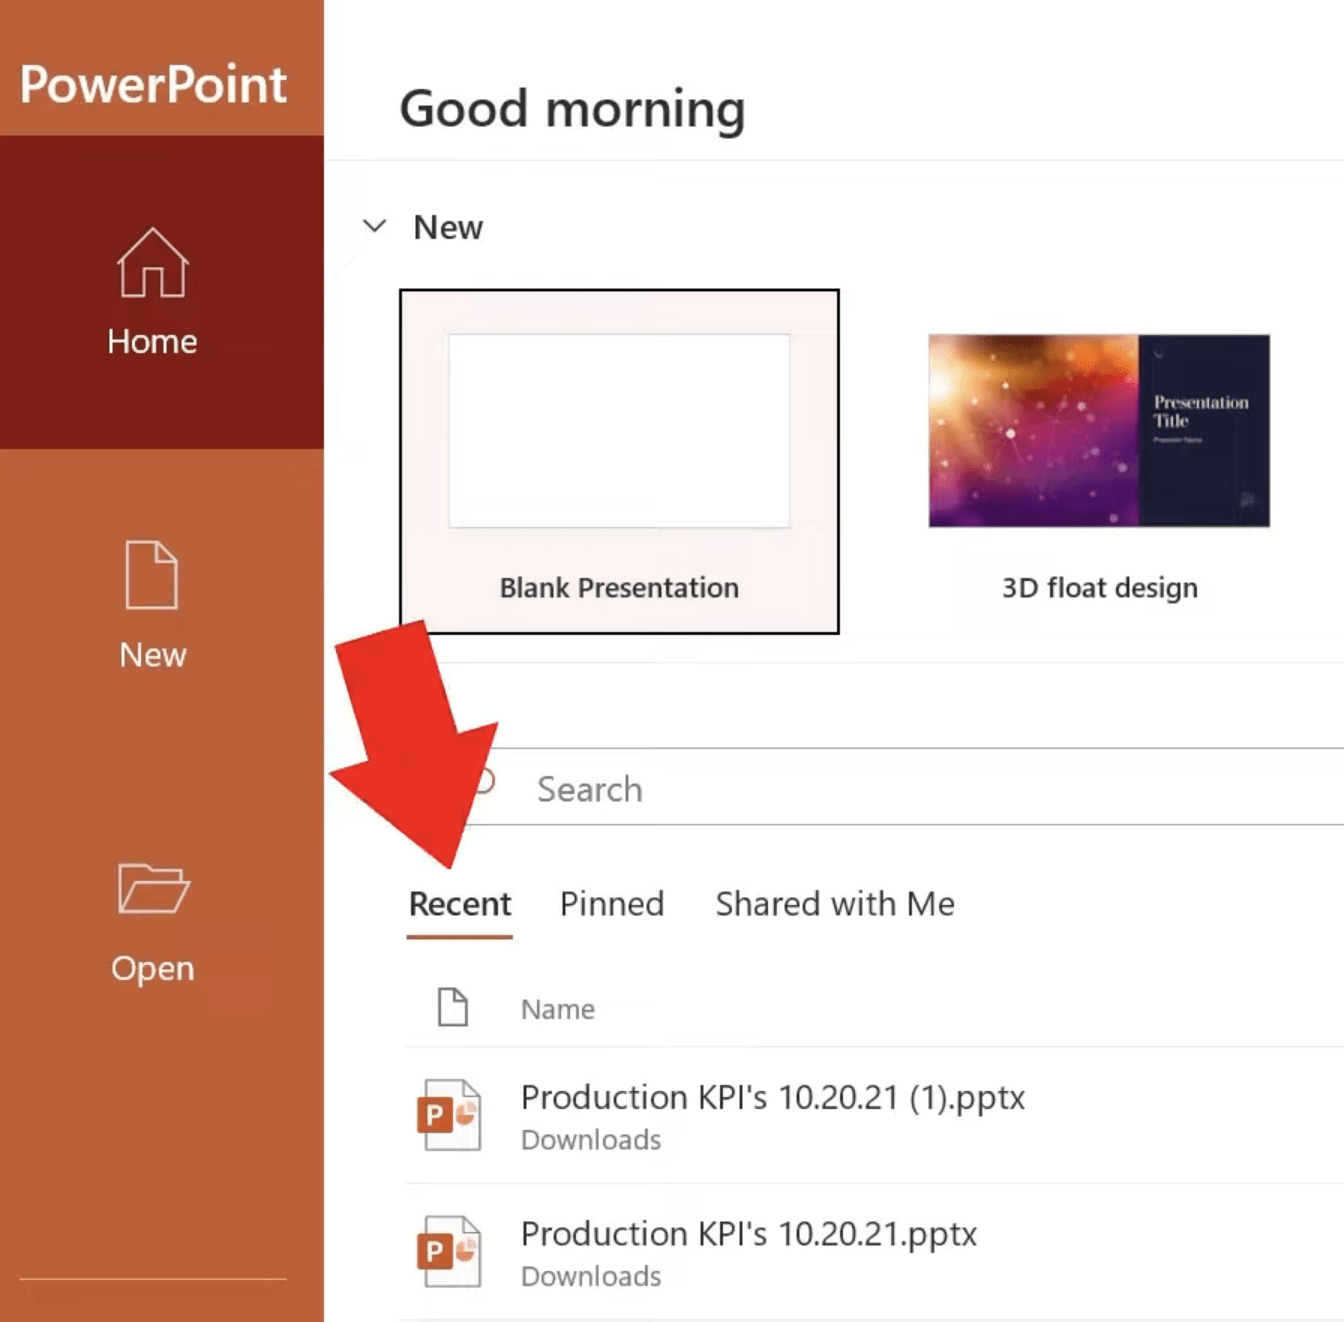The width and height of the screenshot is (1344, 1322).
Task: Switch to the Recent tab
Action: [x=460, y=904]
